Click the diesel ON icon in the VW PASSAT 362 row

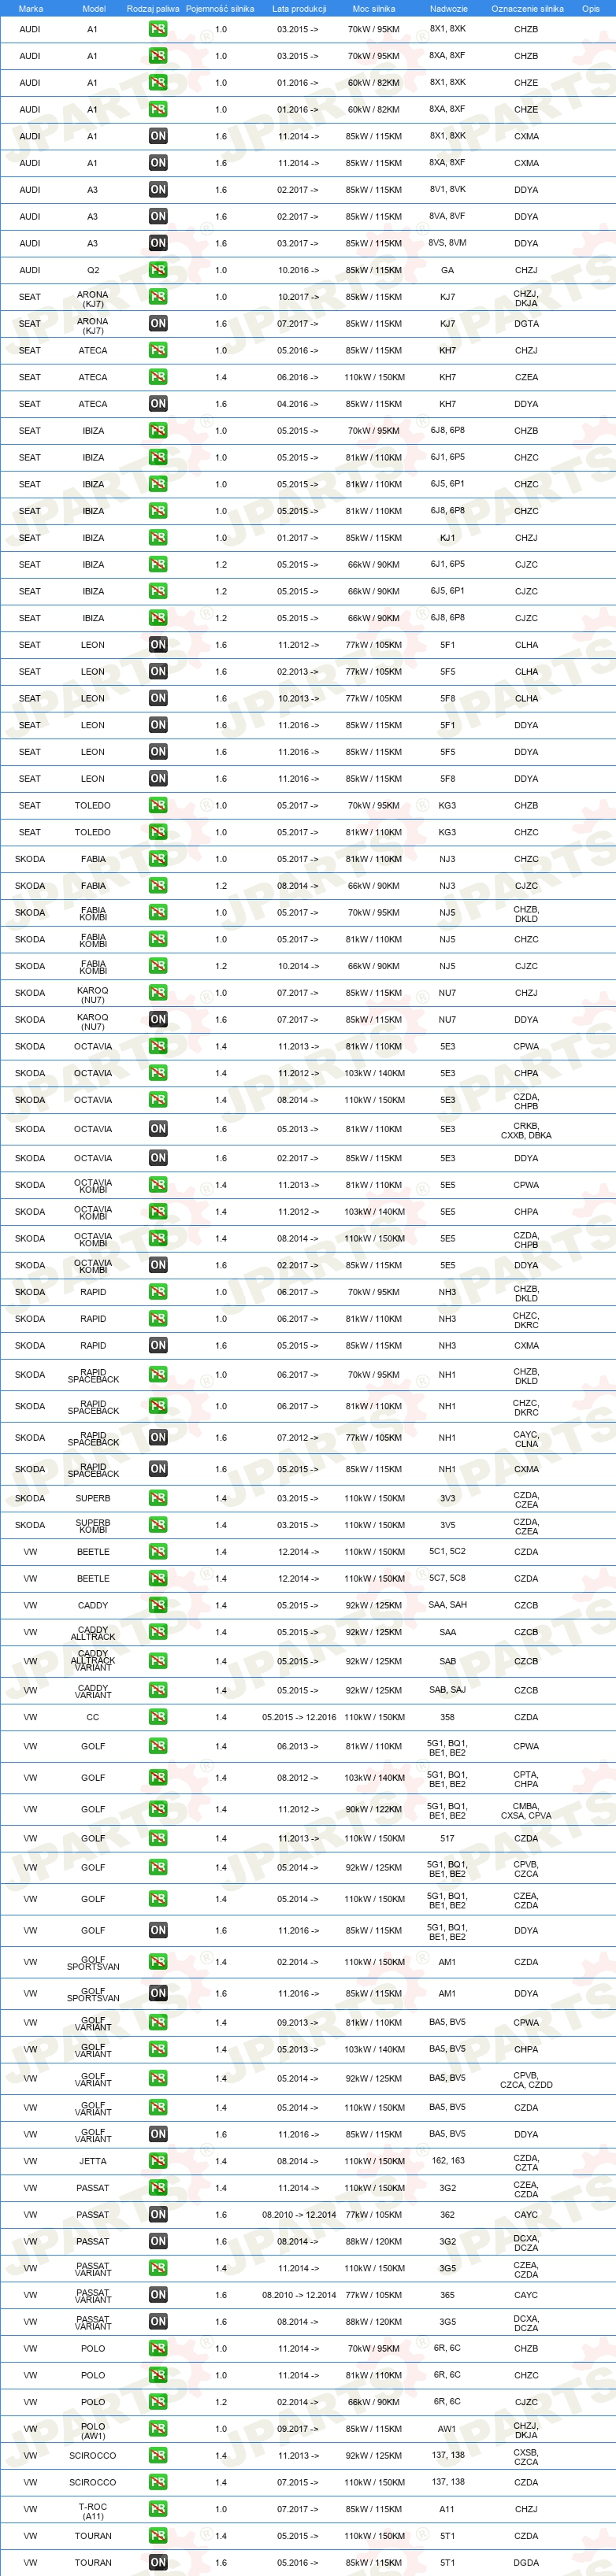point(158,2215)
